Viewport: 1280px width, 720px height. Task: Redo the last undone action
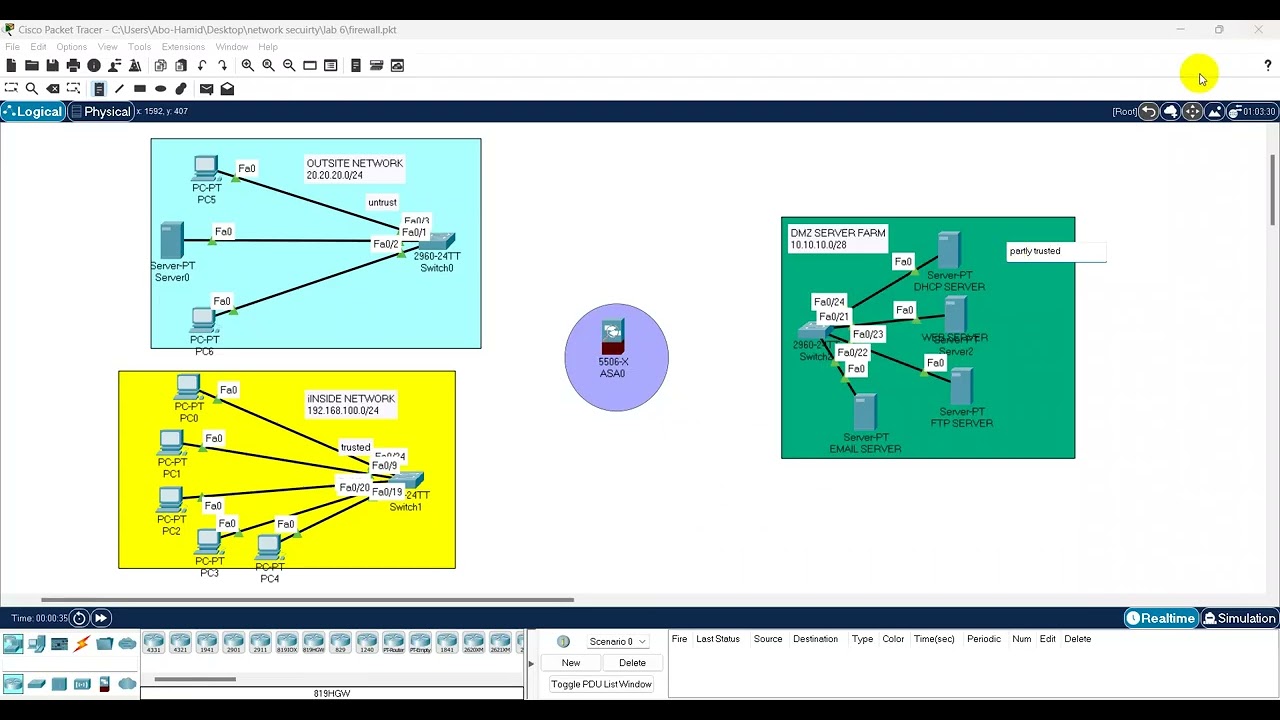[222, 65]
